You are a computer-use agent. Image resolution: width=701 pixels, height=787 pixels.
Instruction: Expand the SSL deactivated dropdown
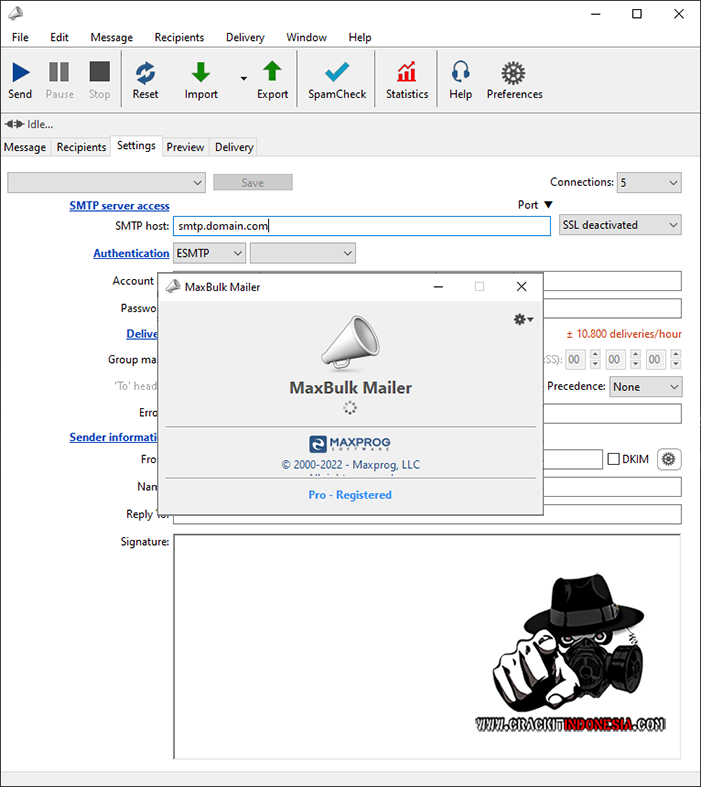click(620, 225)
